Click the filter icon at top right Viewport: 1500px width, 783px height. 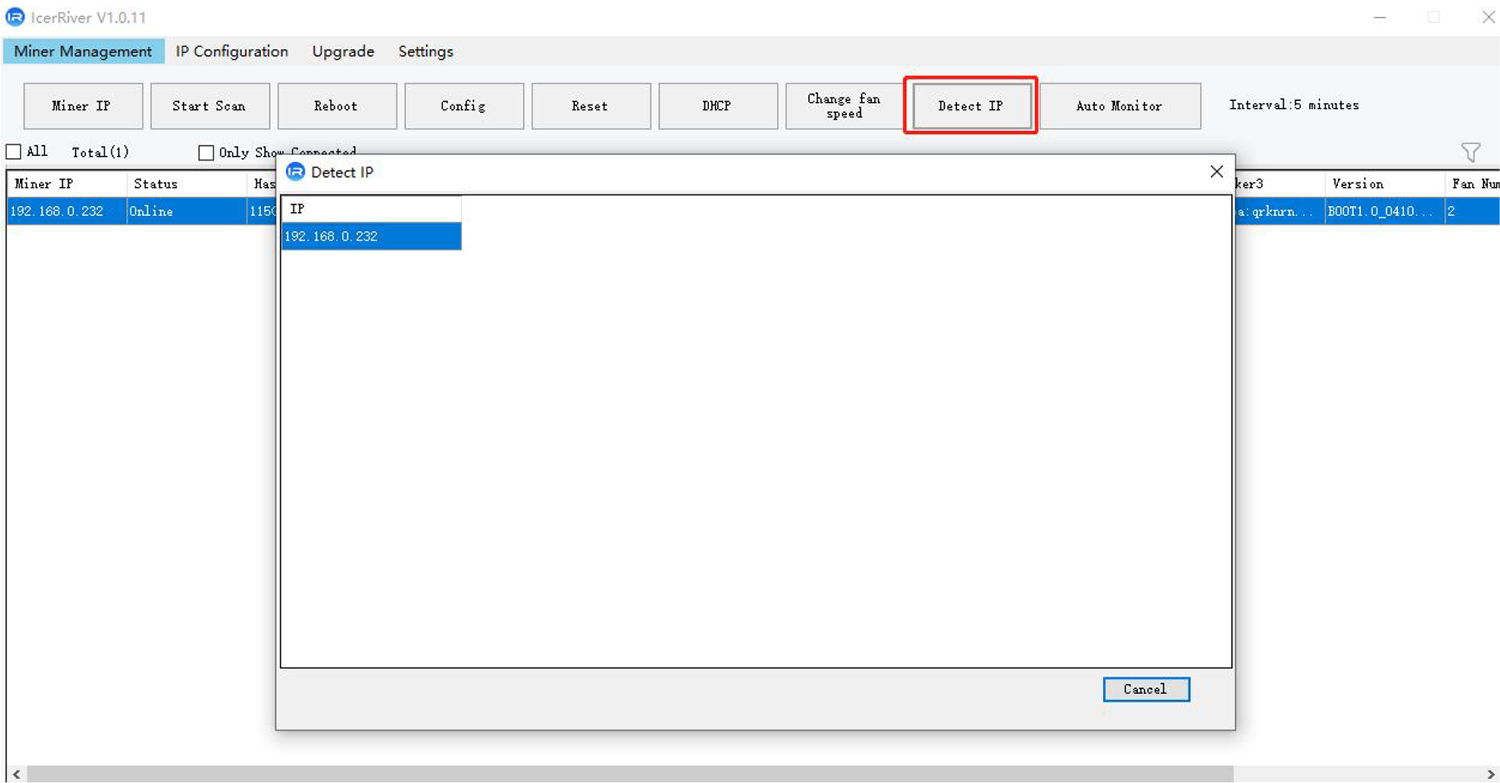point(1471,151)
